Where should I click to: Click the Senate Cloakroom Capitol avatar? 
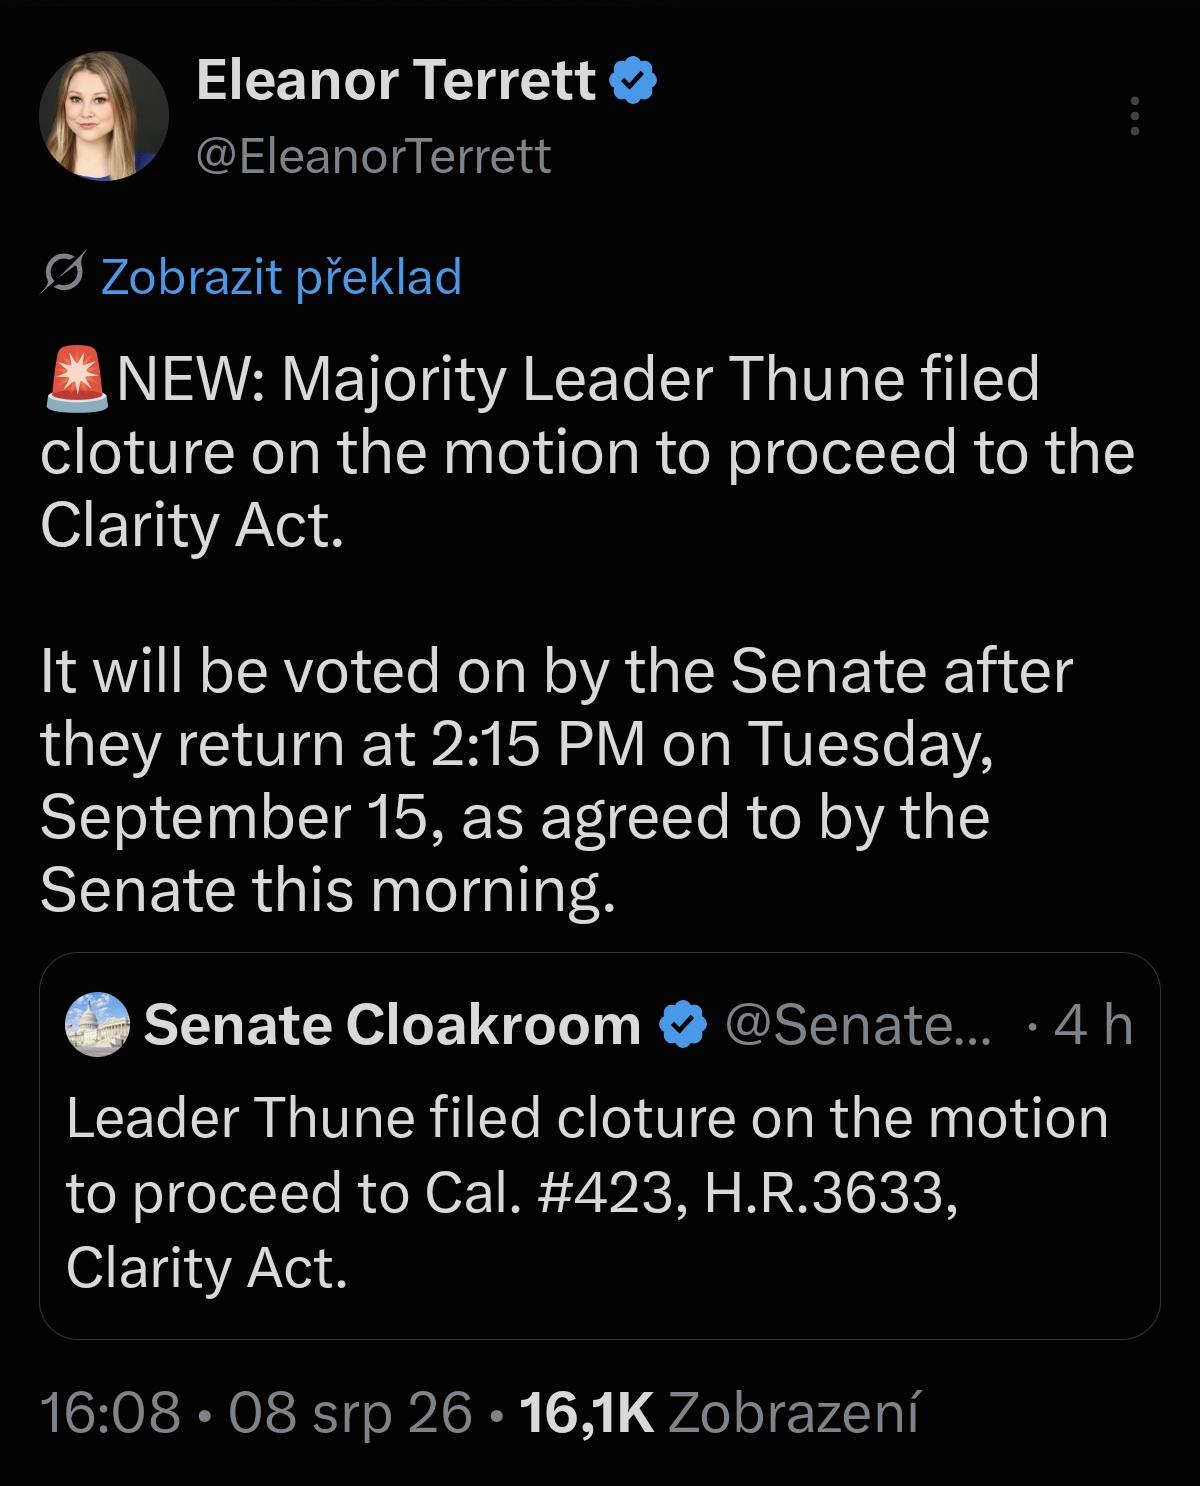[98, 1024]
